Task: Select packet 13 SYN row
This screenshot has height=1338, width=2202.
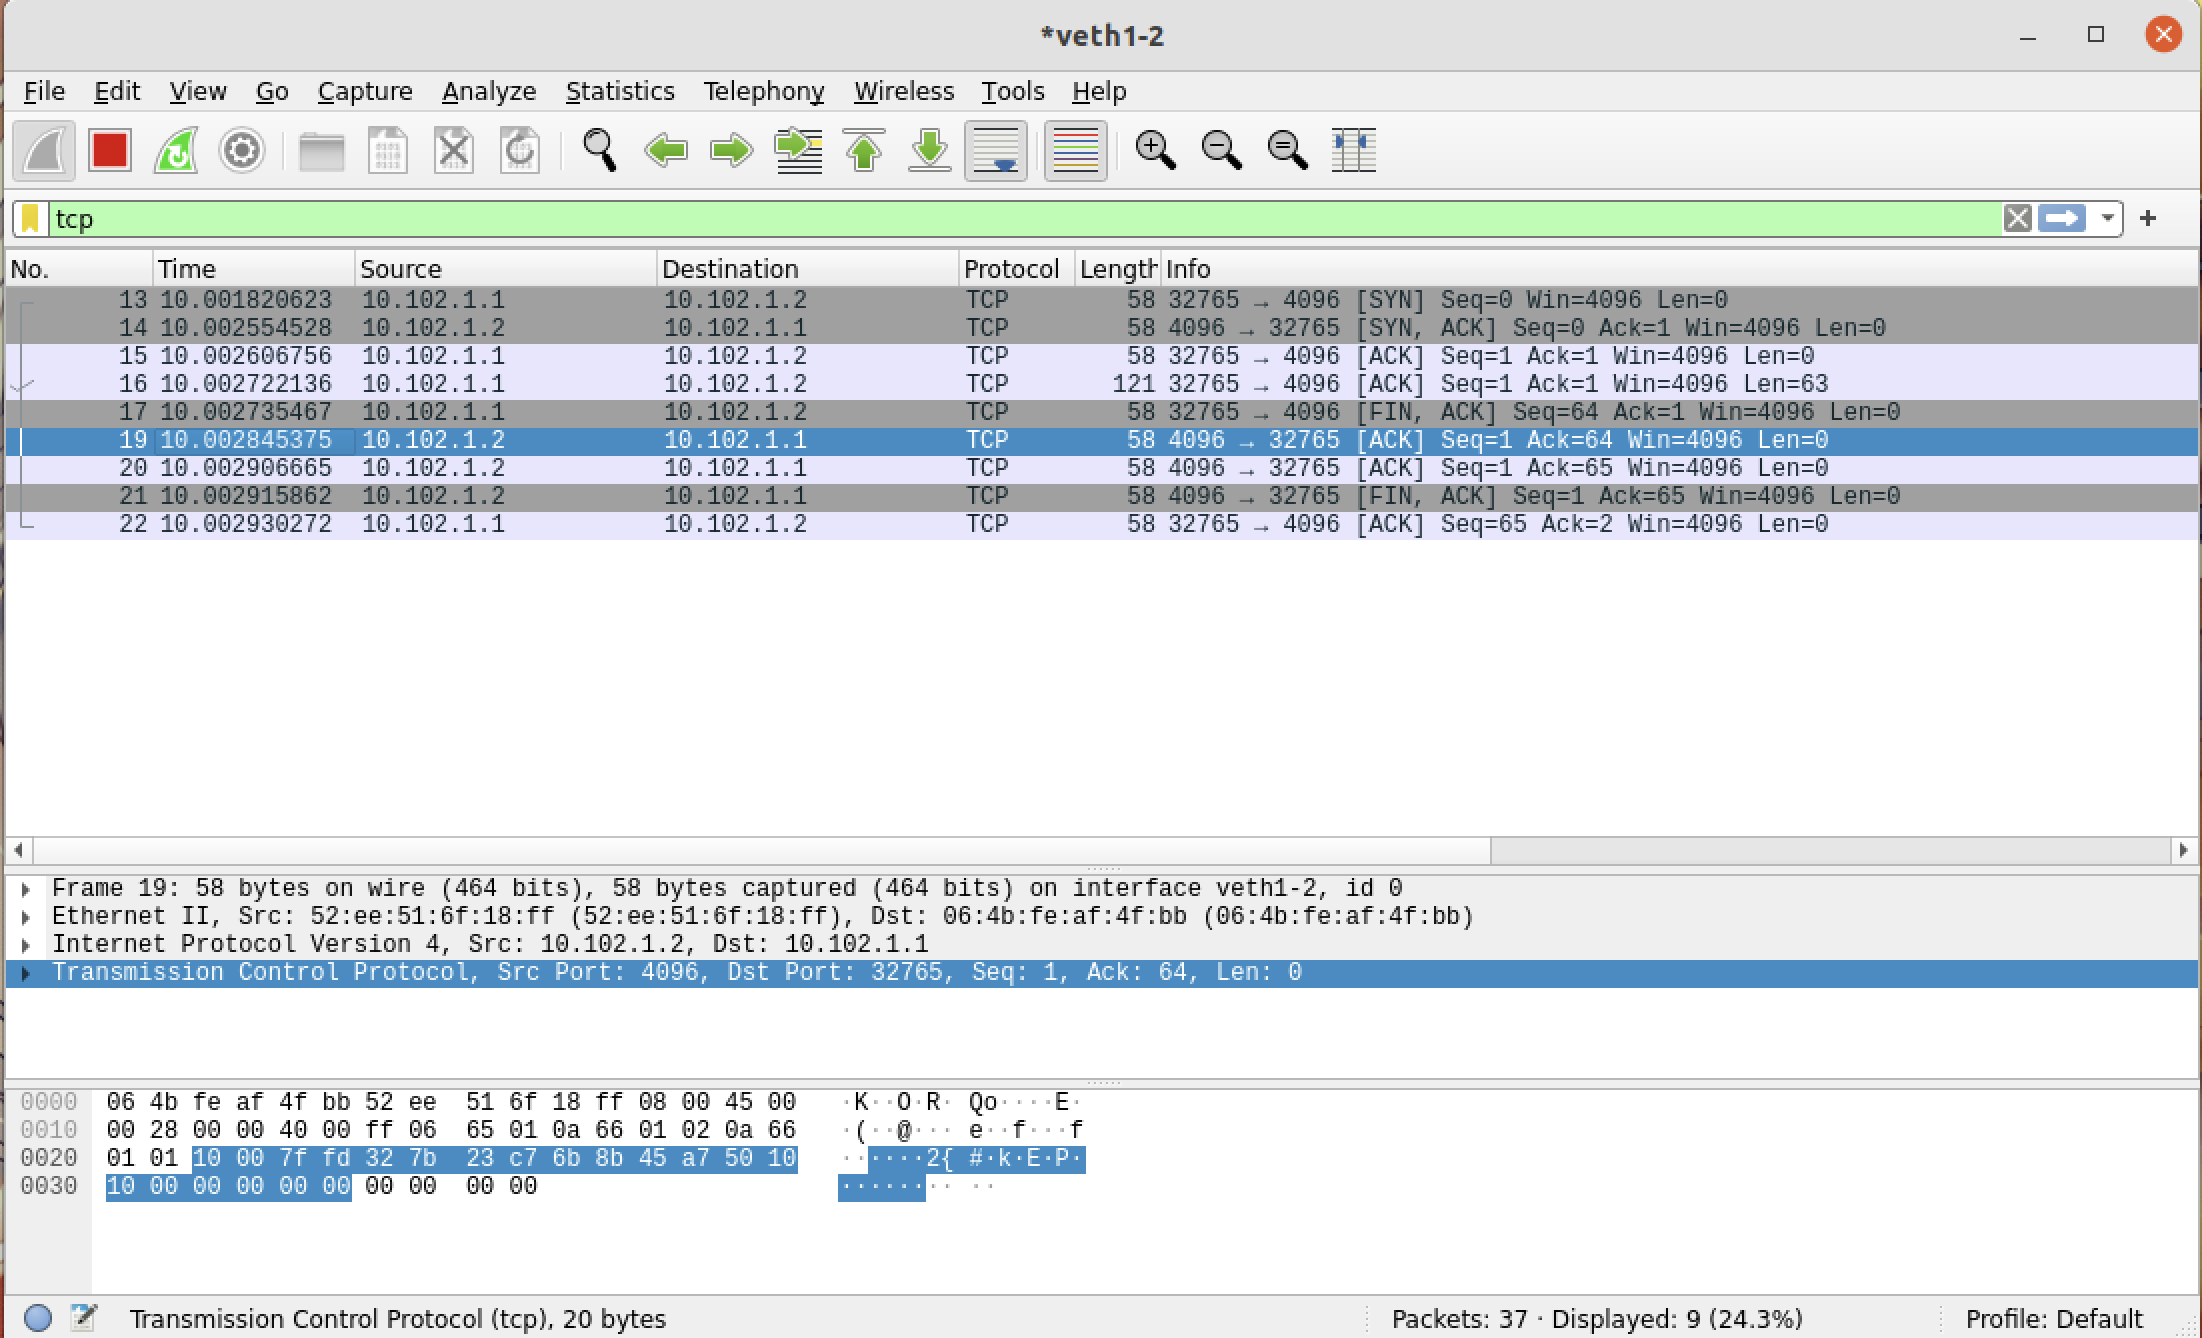Action: (1102, 300)
